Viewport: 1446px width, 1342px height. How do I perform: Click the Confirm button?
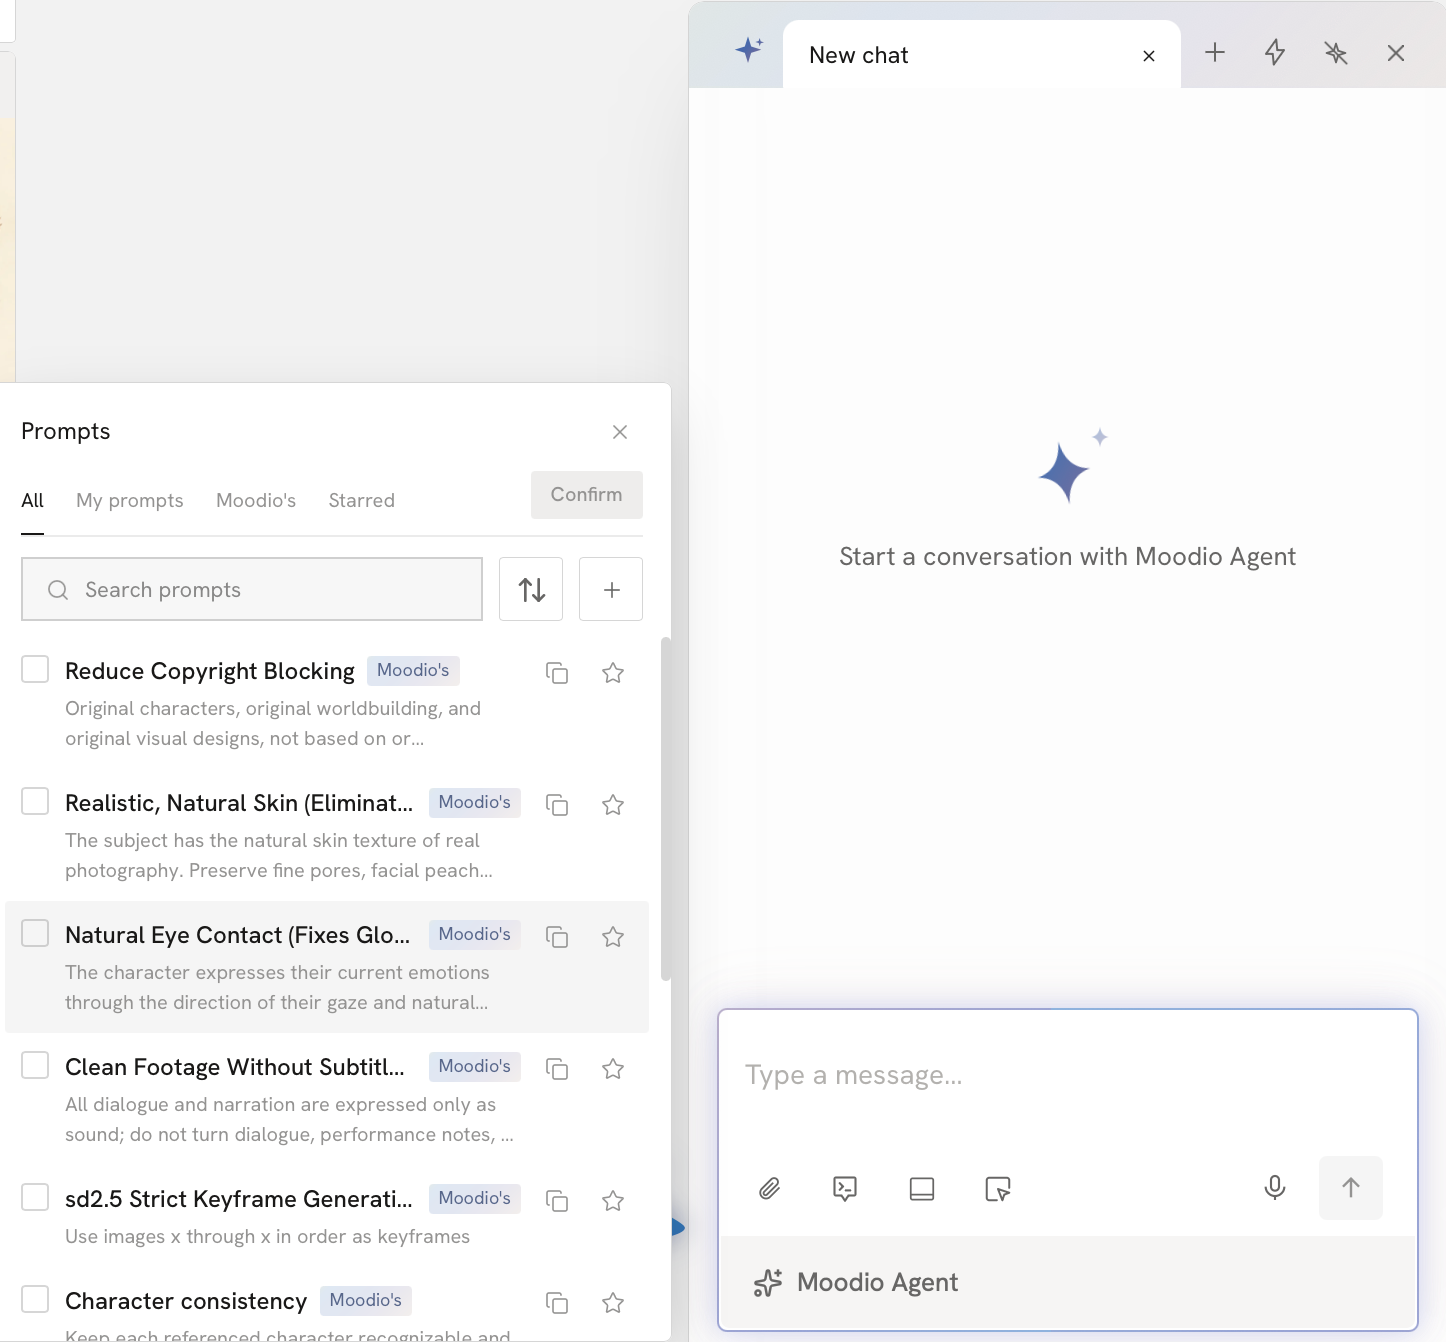[x=587, y=495]
